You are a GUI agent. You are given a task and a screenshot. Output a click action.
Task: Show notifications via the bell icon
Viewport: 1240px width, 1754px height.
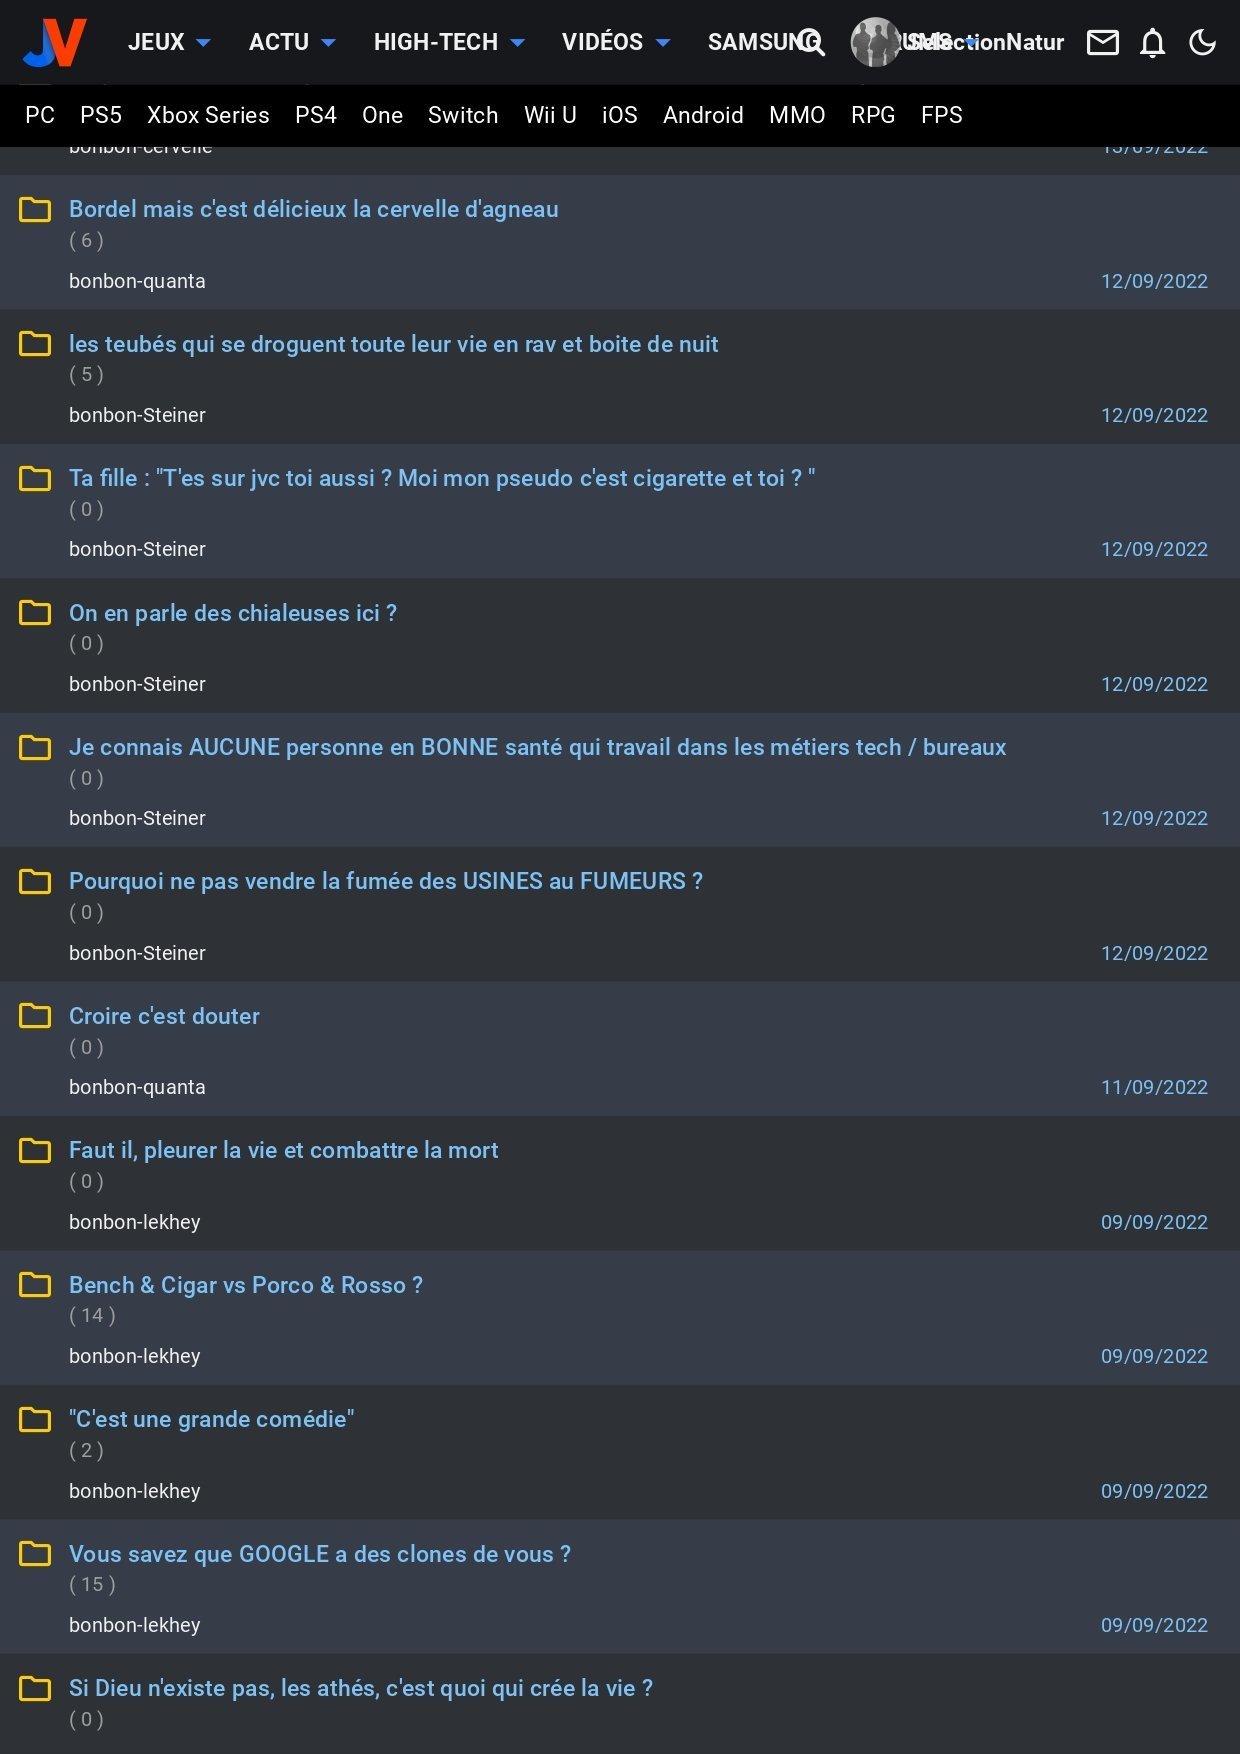pos(1153,43)
